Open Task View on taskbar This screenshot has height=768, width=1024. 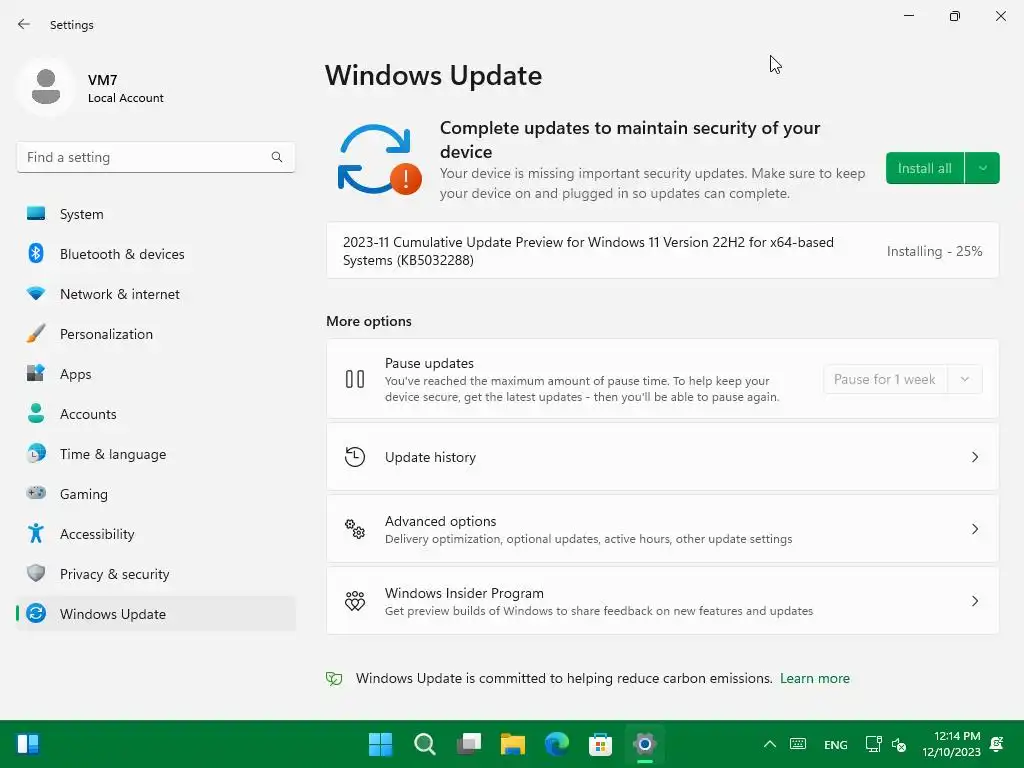[x=469, y=744]
